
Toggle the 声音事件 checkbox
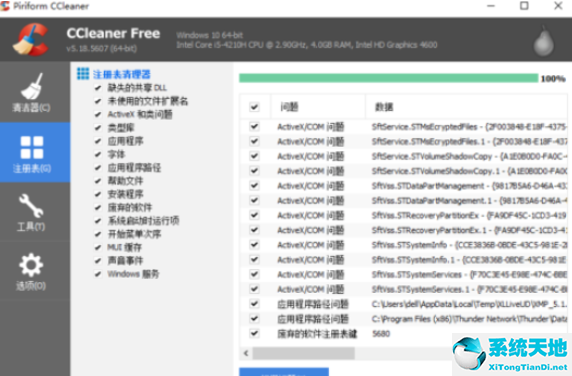(x=98, y=261)
